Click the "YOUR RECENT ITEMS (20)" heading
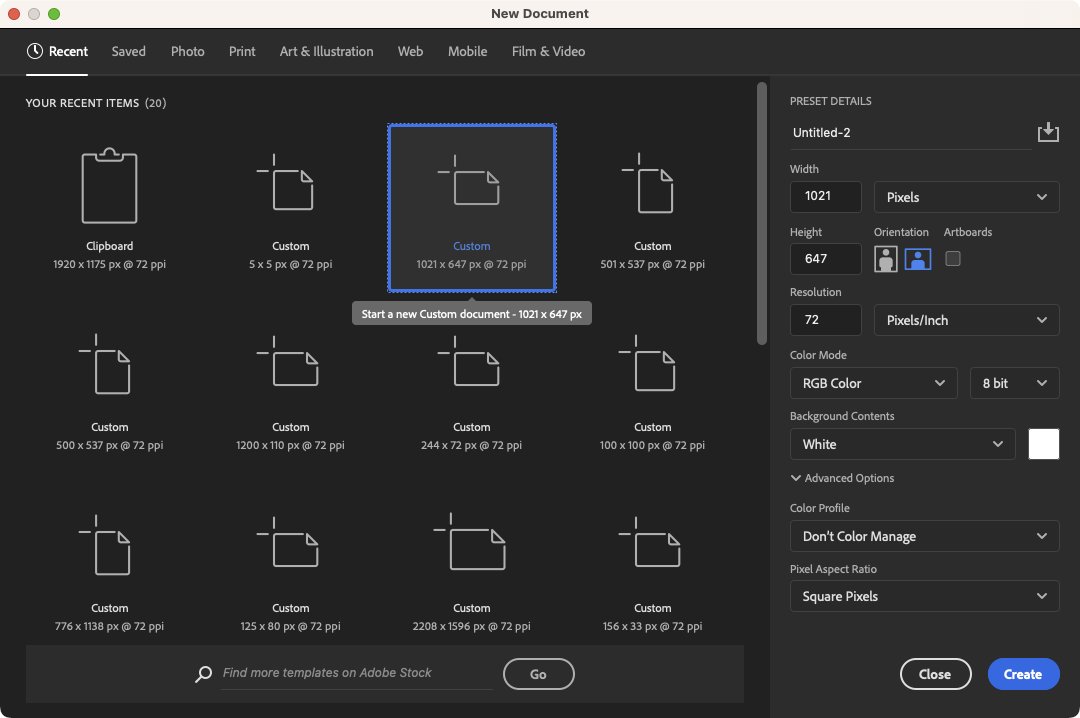This screenshot has height=718, width=1080. pos(96,103)
